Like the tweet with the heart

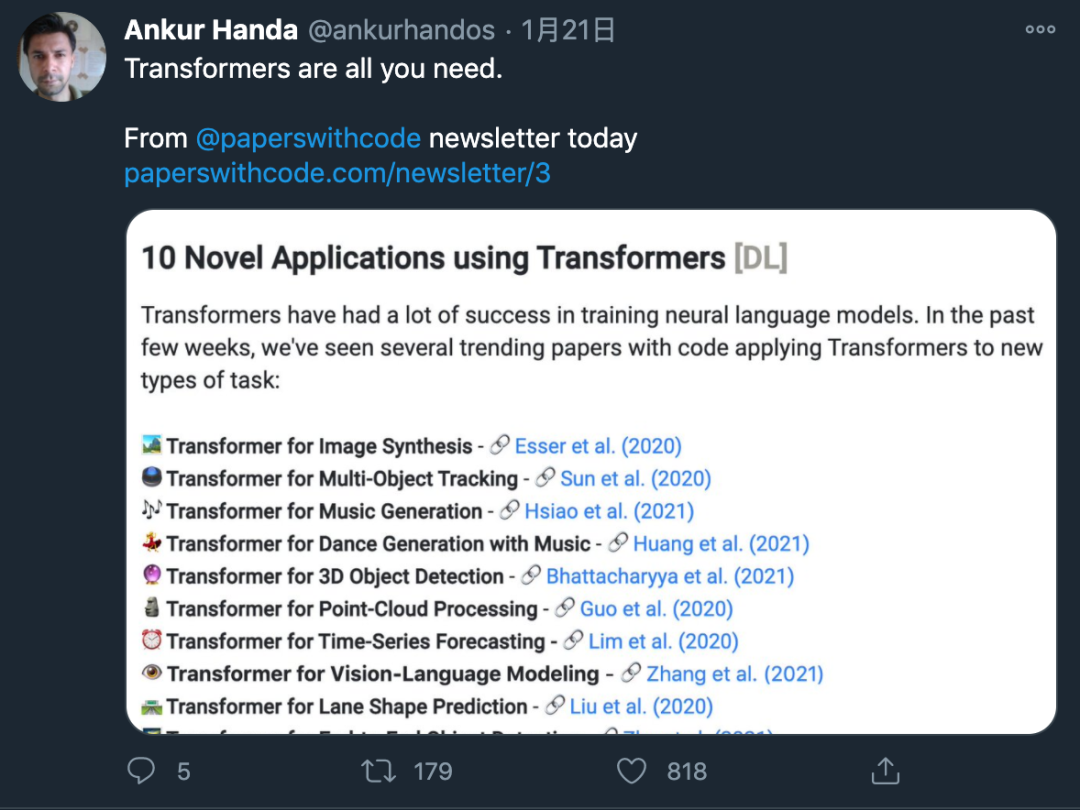pyautogui.click(x=631, y=771)
